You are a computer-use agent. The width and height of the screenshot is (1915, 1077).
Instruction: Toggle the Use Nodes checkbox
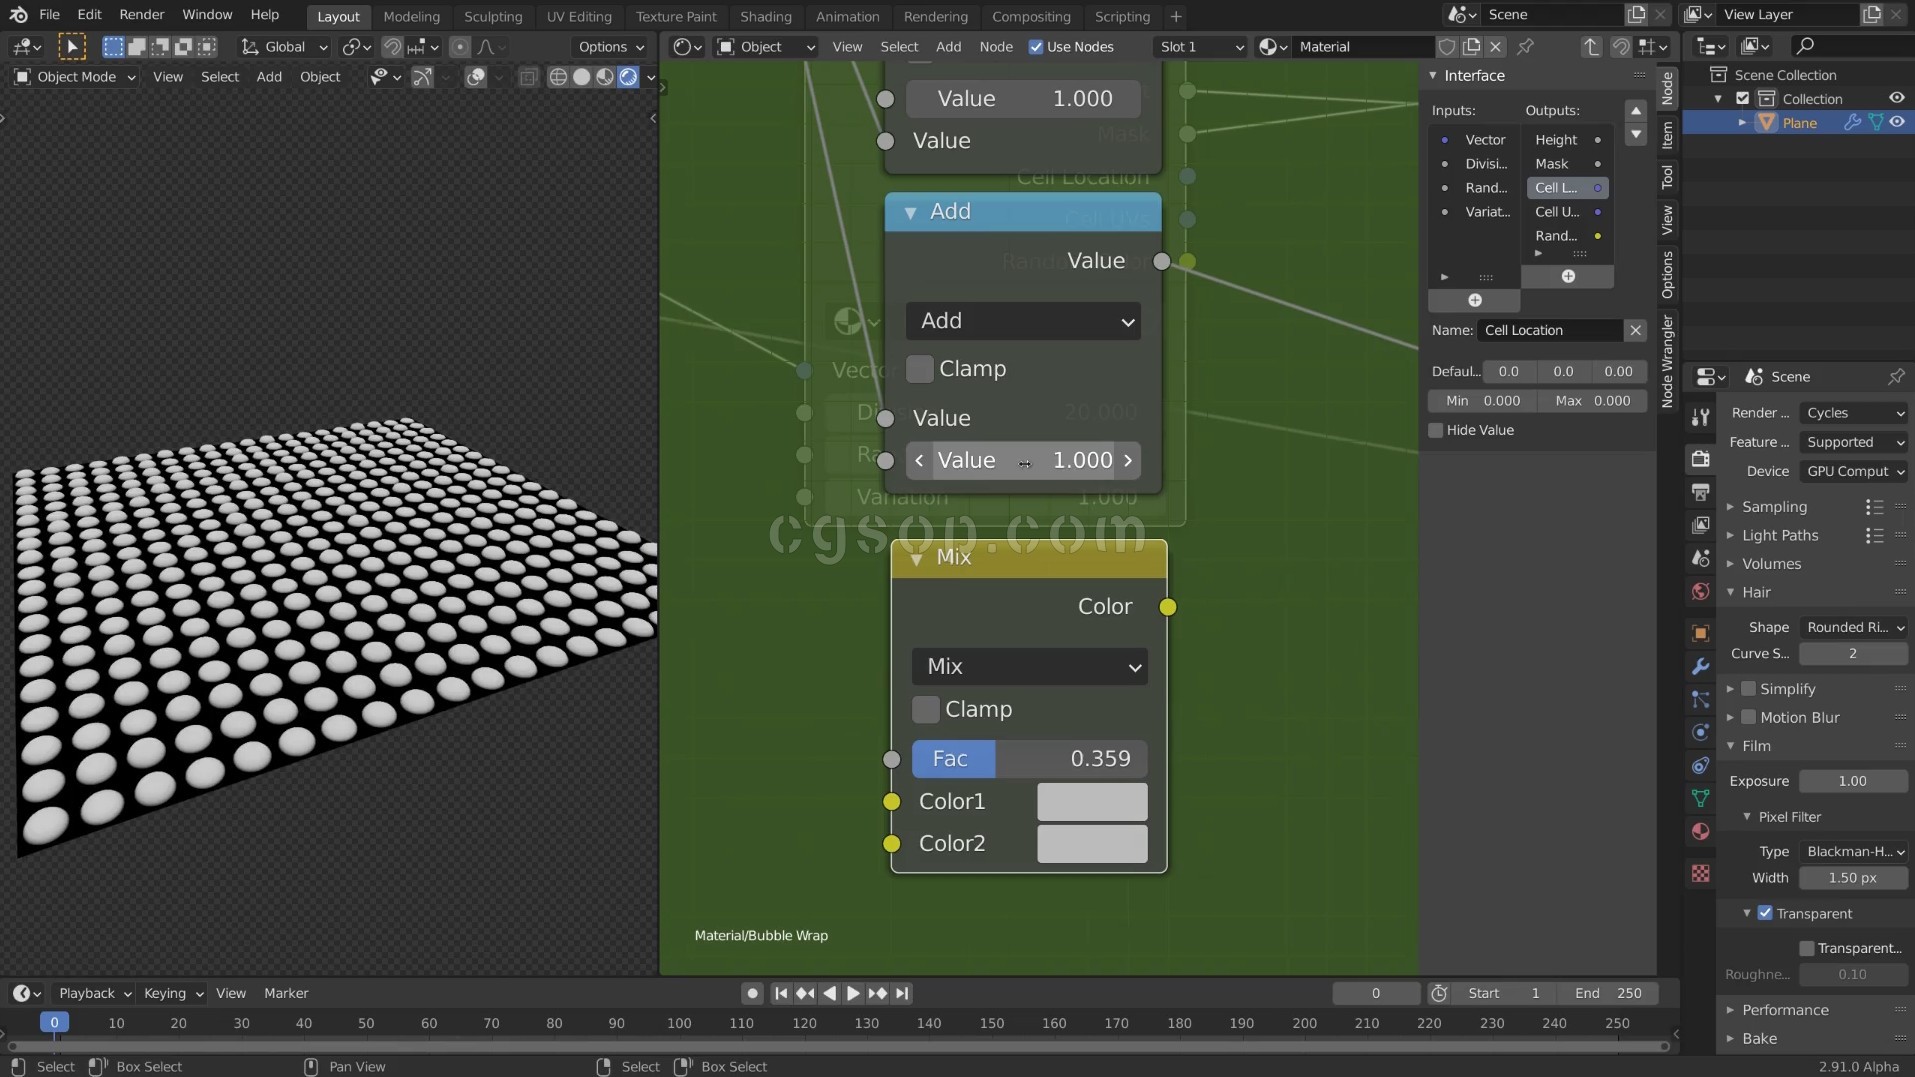(1036, 47)
